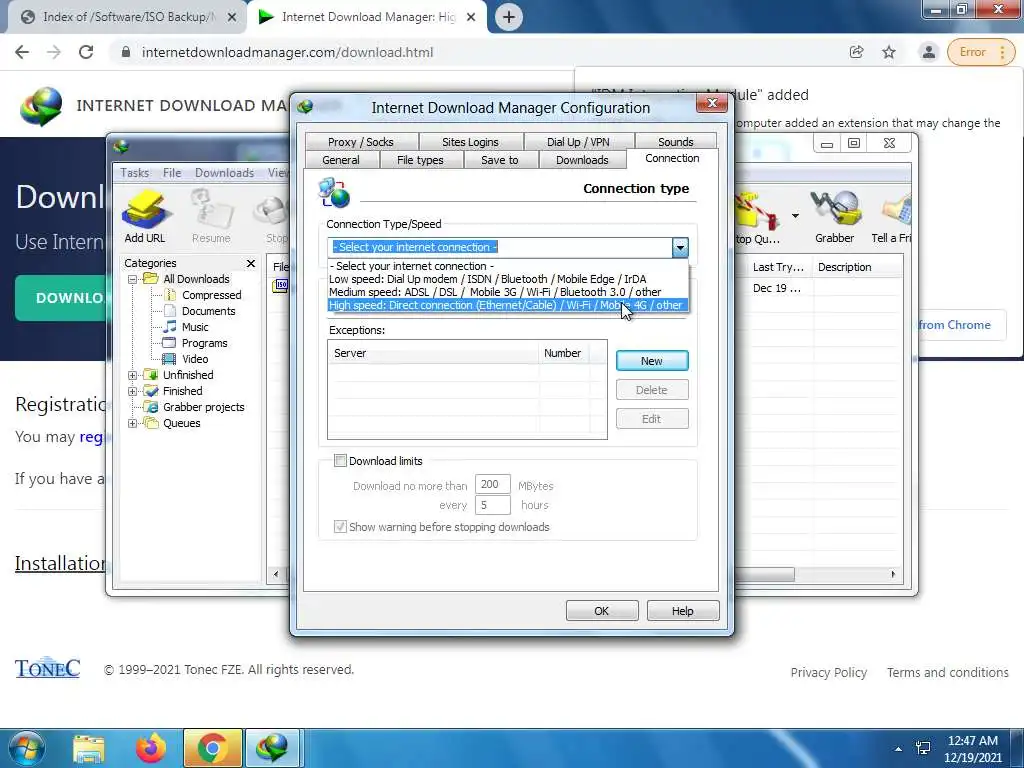Switch to the Index of /Software/ISO Backup tab

tap(128, 17)
